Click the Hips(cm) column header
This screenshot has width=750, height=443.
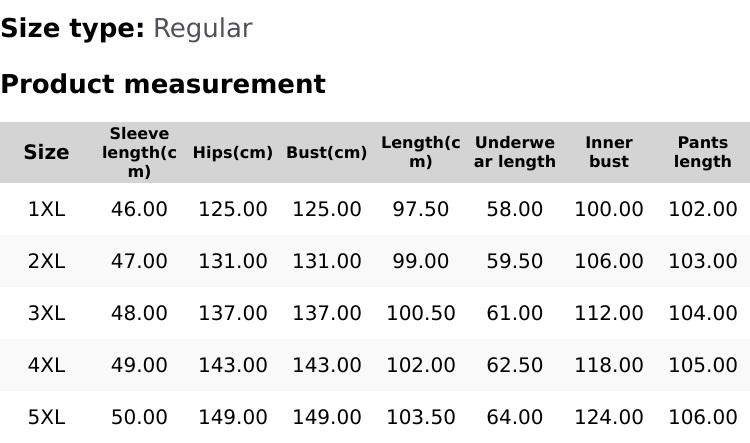(x=233, y=152)
